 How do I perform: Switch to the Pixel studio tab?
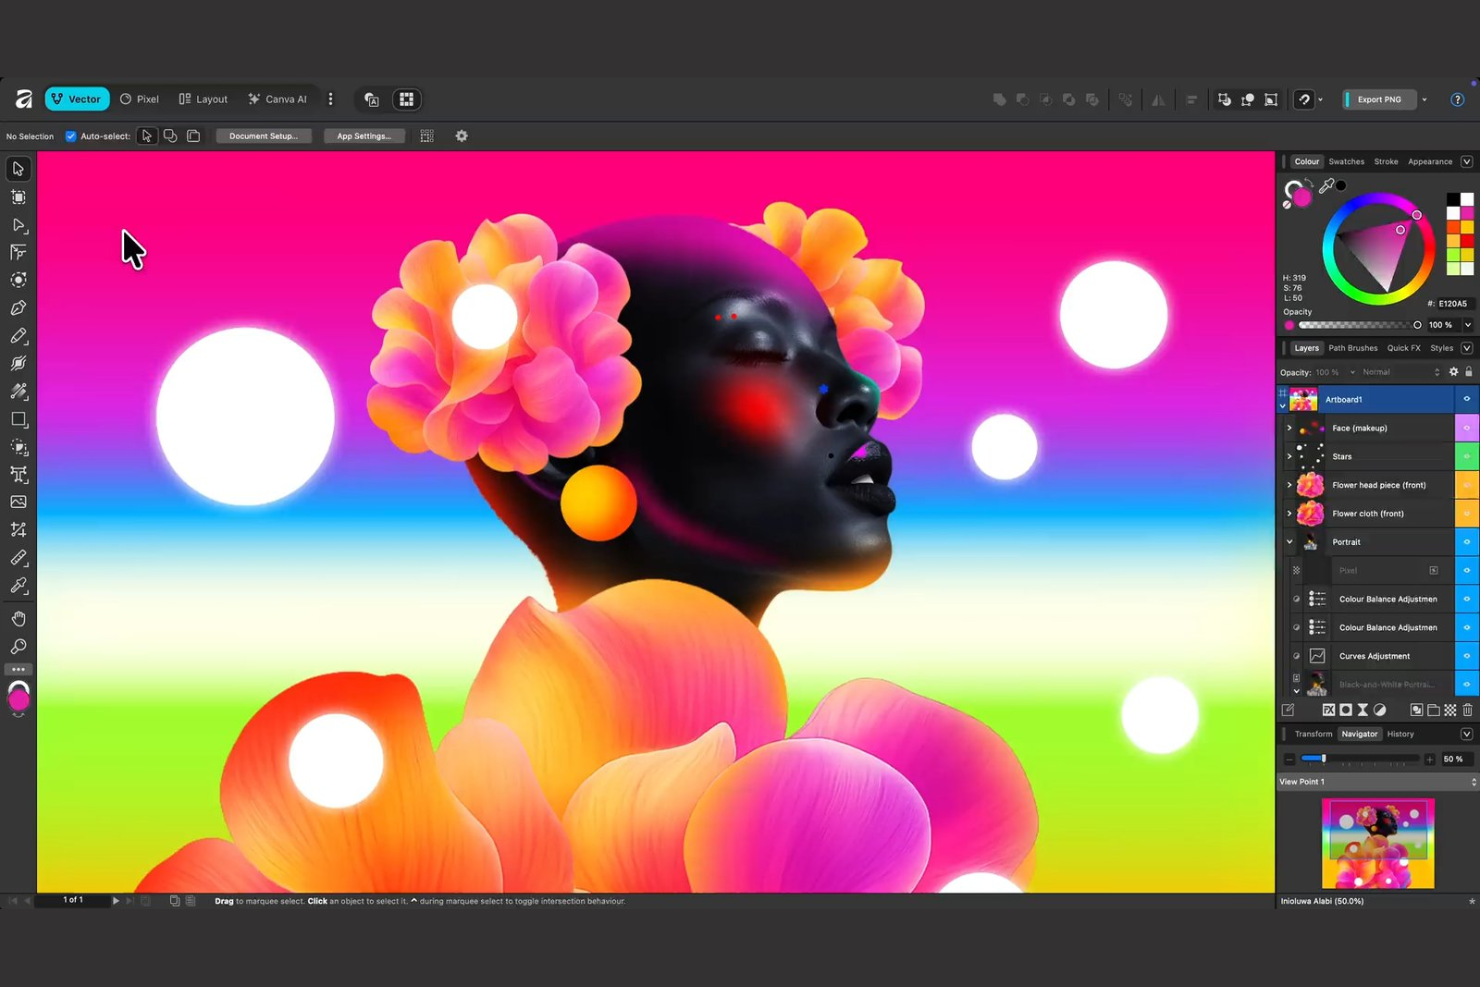pyautogui.click(x=139, y=99)
